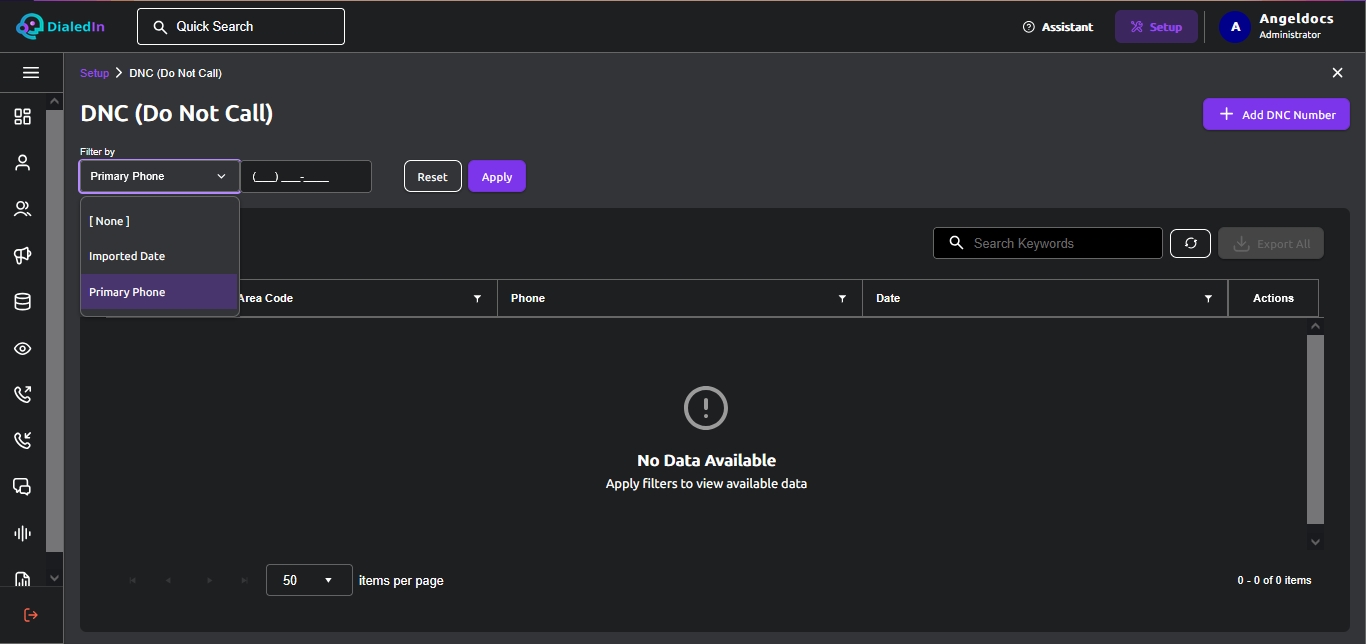Collapse the Primary Phone filter dropdown
This screenshot has width=1366, height=644.
click(160, 176)
